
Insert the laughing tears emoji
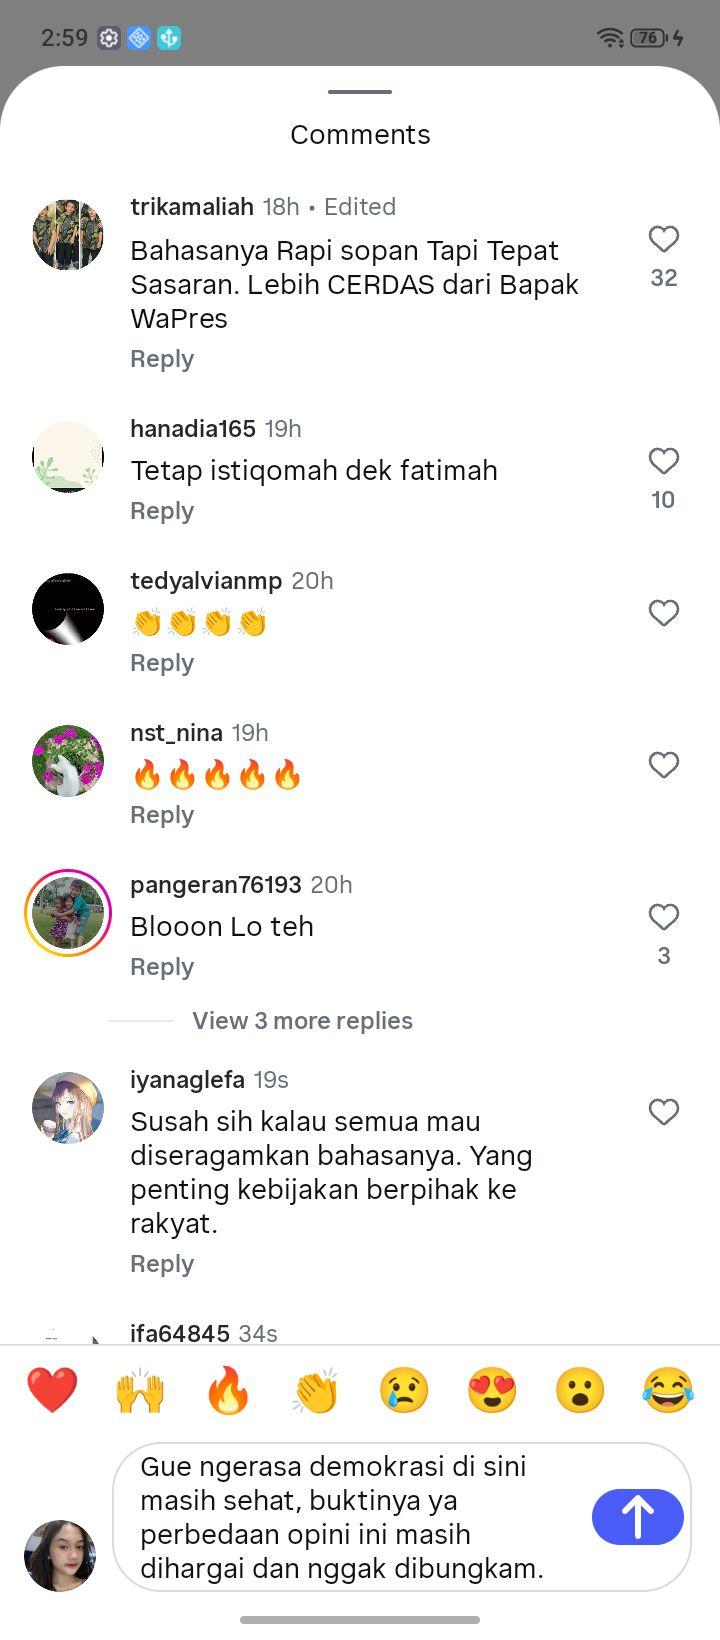668,1390
